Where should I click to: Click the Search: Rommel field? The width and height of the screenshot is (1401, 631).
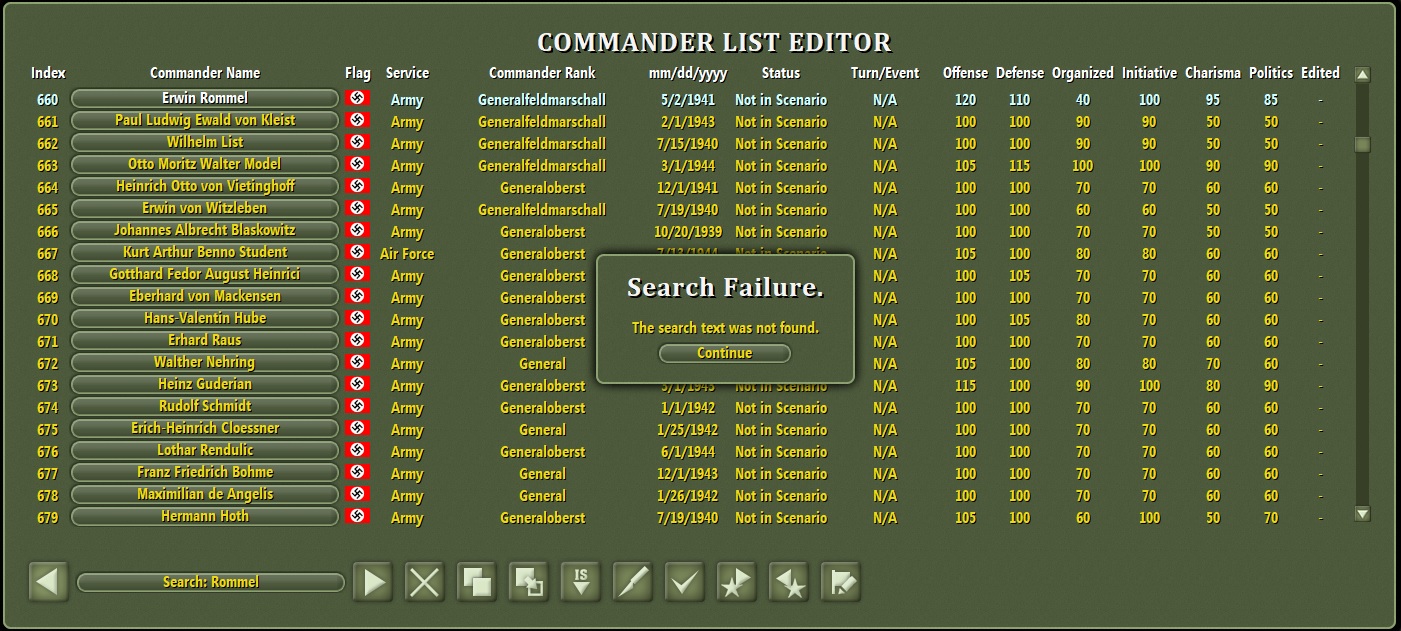click(x=211, y=582)
